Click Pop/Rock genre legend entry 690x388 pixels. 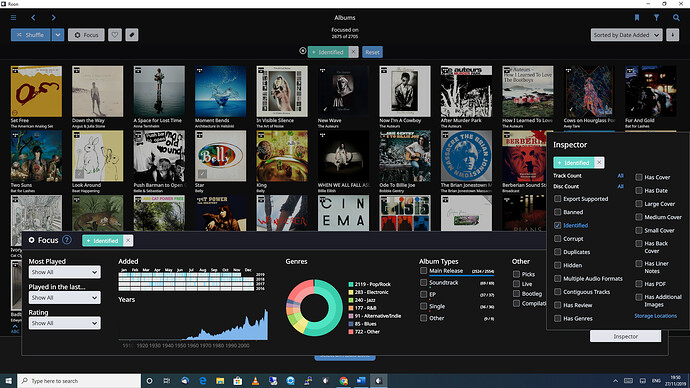(370, 284)
